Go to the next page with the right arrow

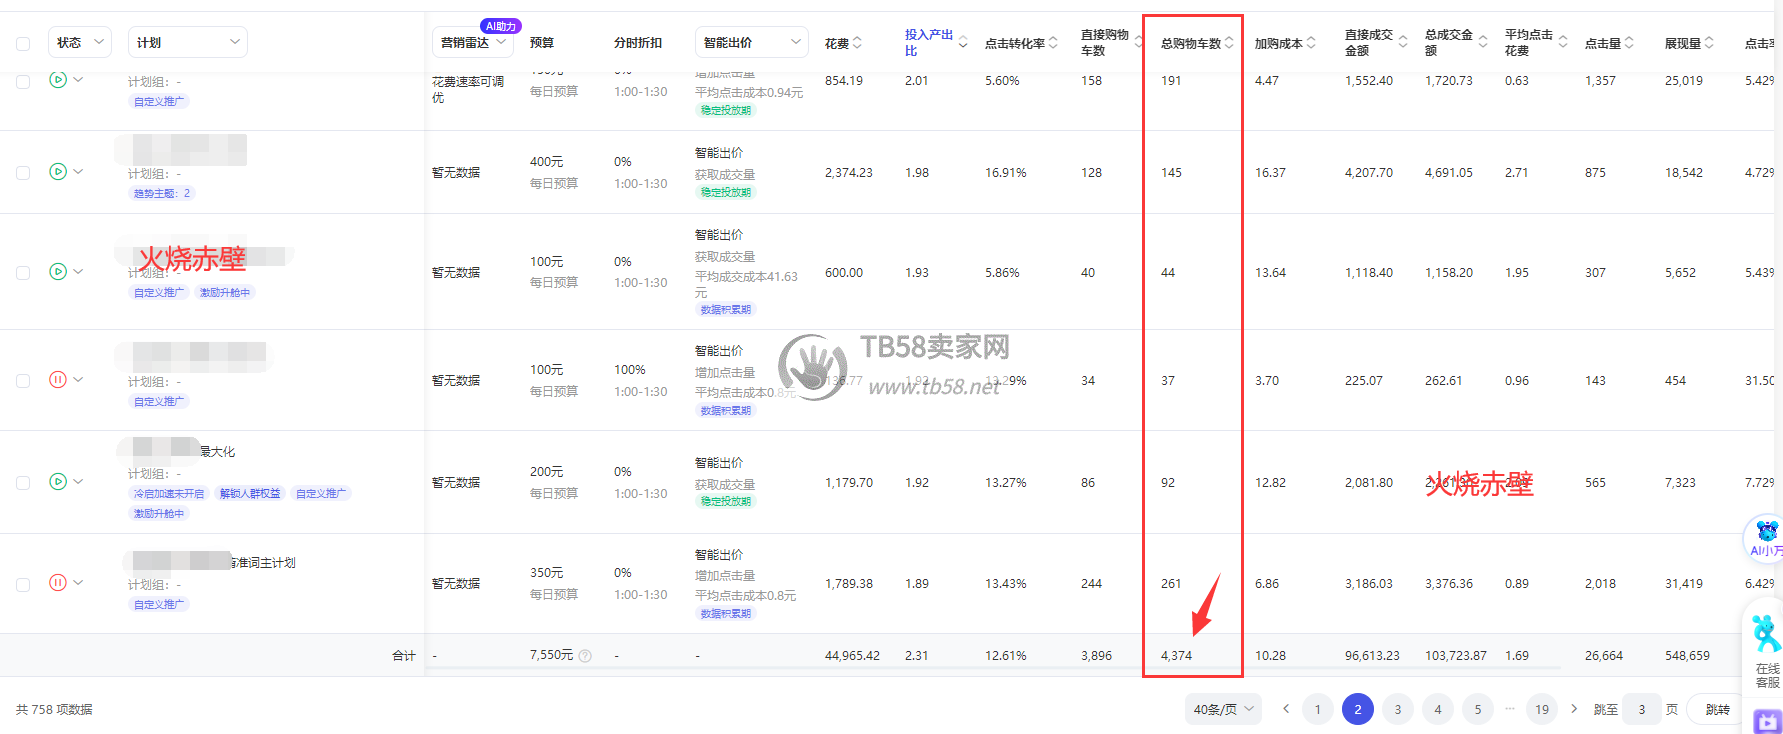[x=1574, y=709]
